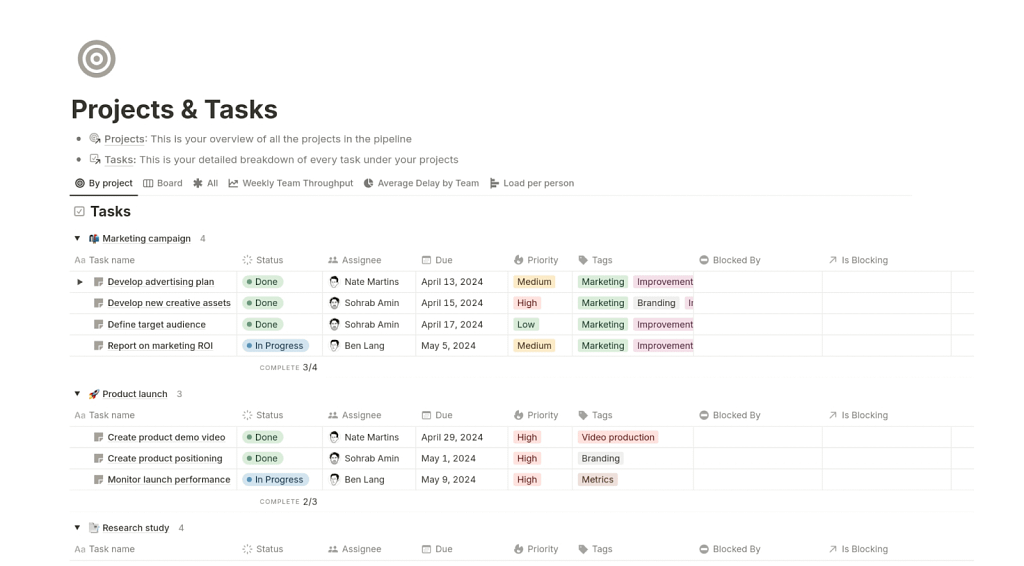Click the Tasks link icon in bullet list

(95, 159)
